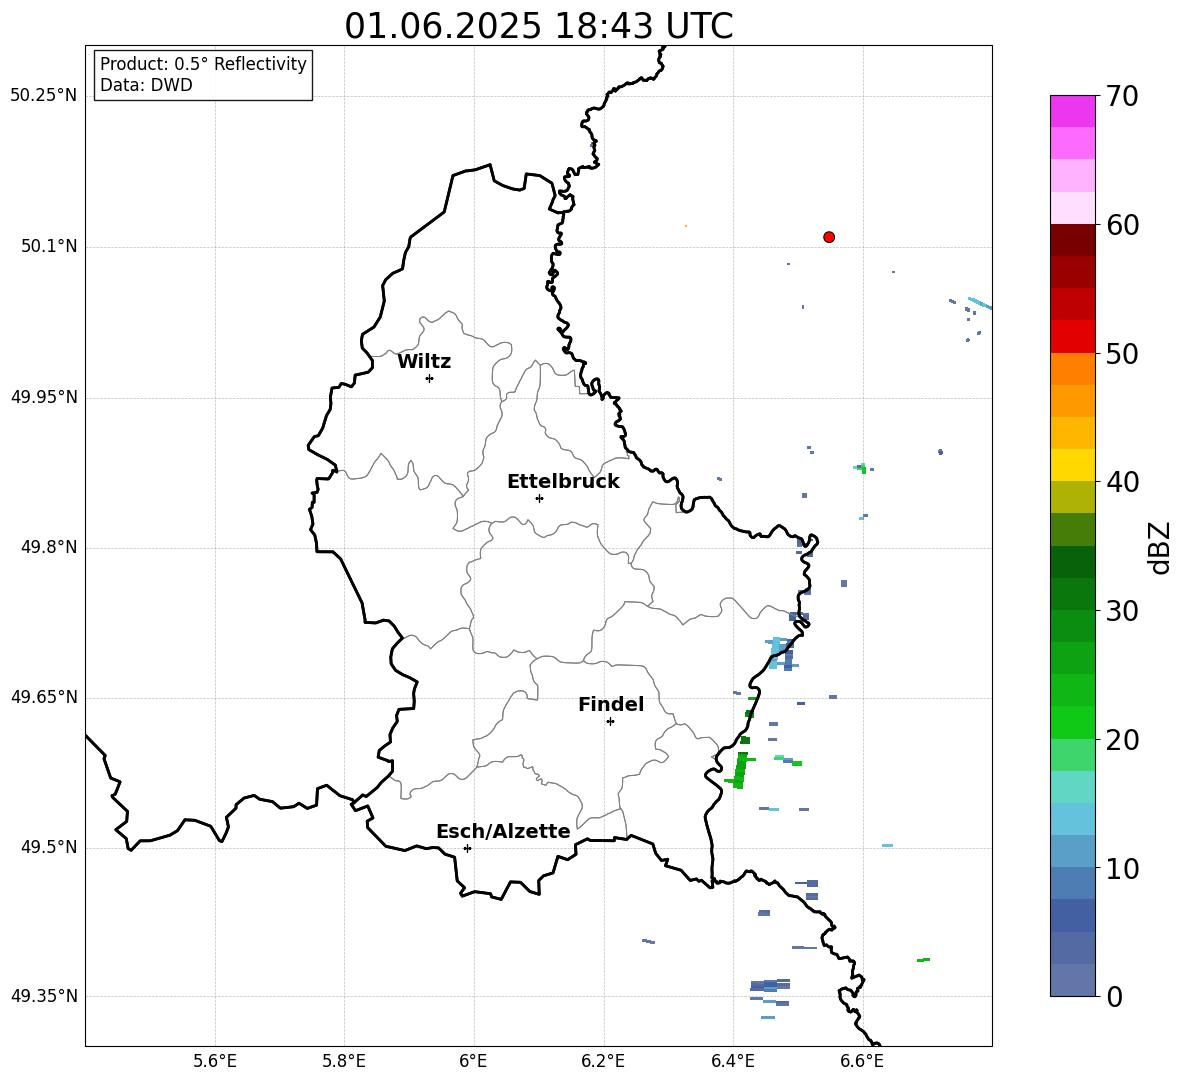Click the colorbar tick label 10

(1122, 868)
